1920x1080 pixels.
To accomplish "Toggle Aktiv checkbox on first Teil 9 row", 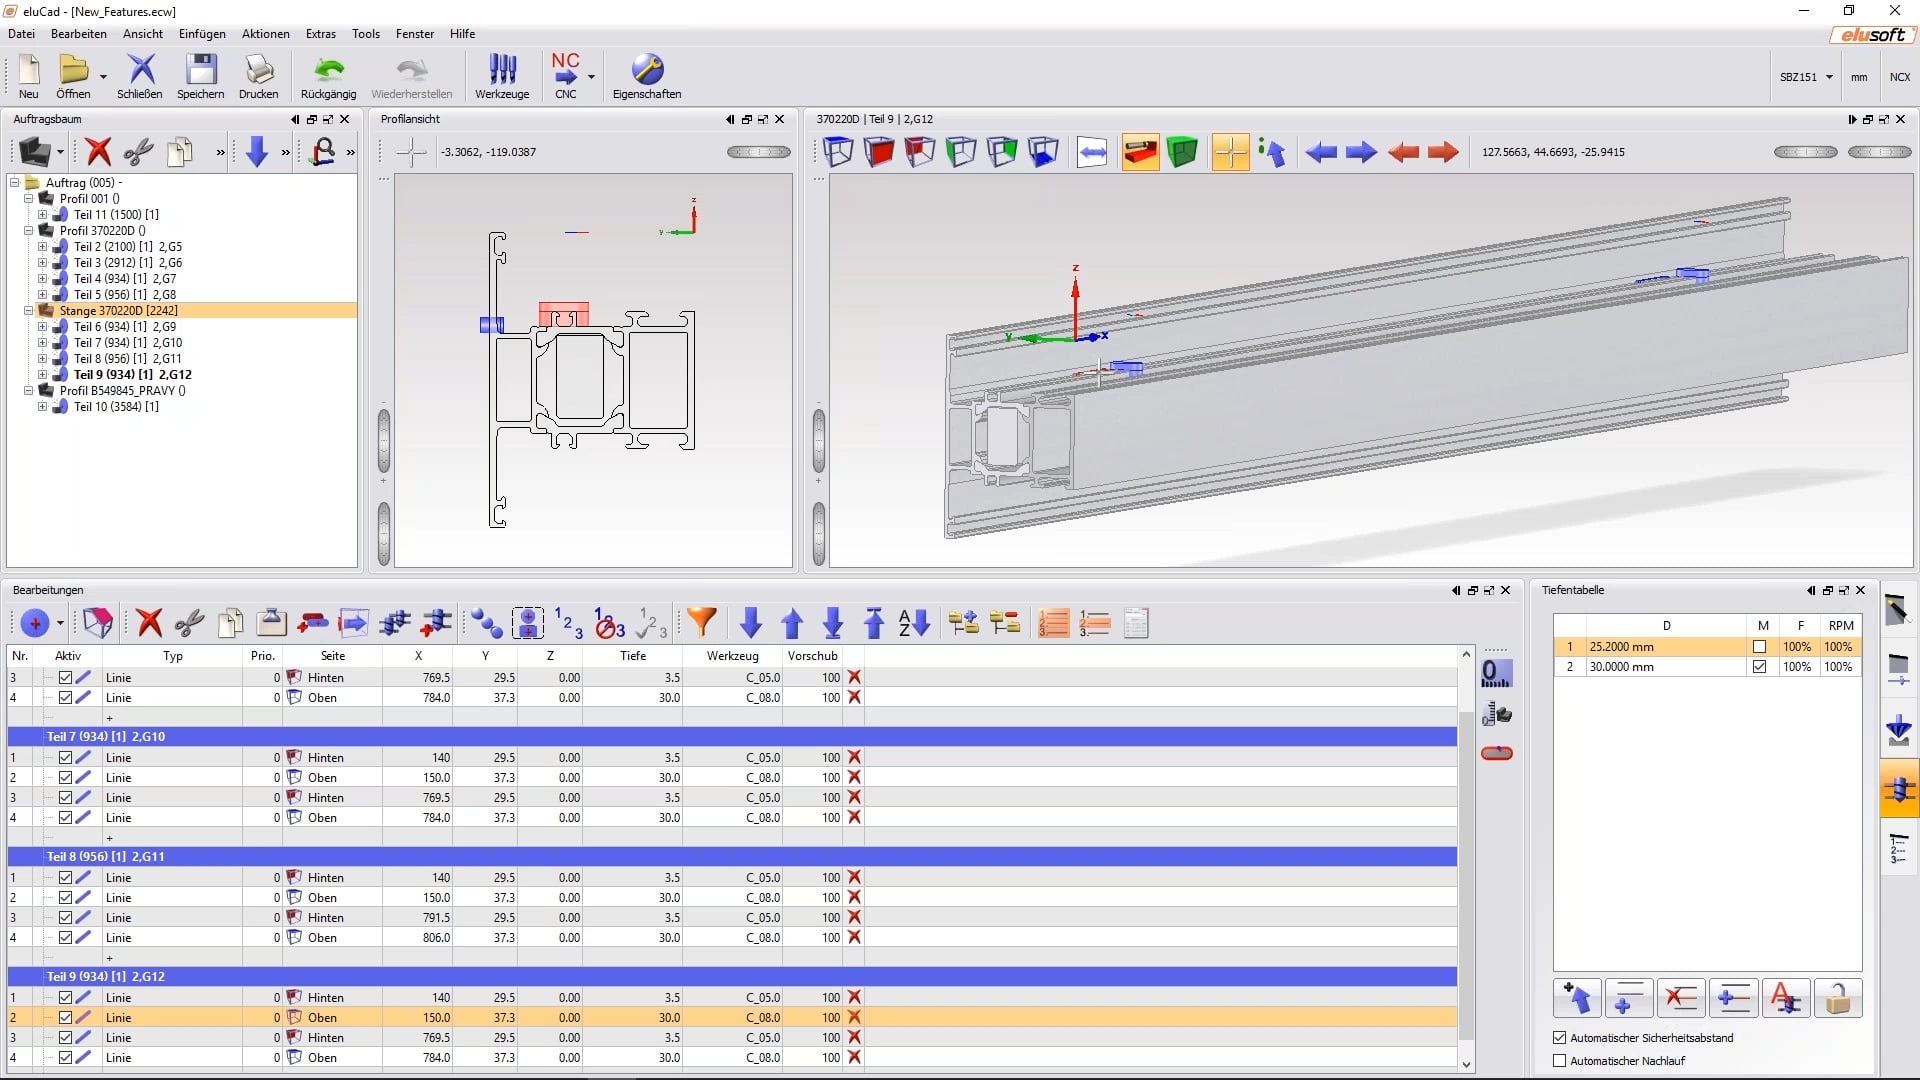I will [67, 997].
